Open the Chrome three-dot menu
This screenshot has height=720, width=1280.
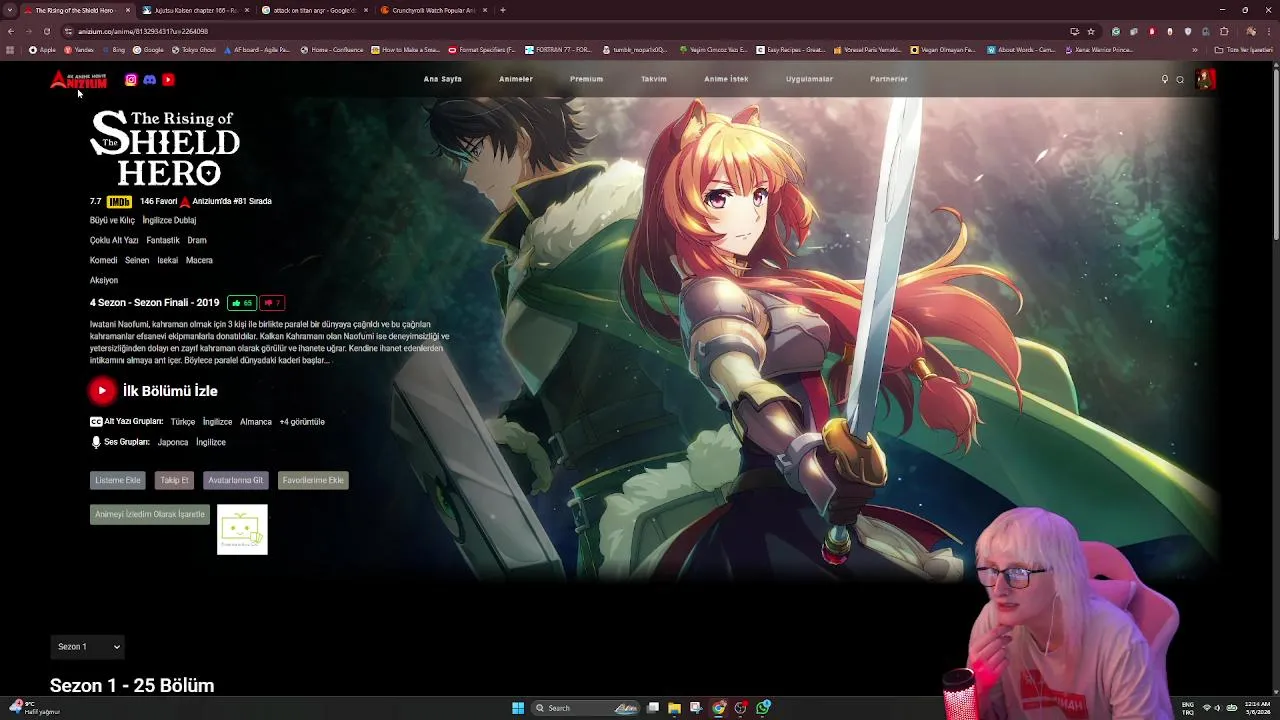[1269, 31]
